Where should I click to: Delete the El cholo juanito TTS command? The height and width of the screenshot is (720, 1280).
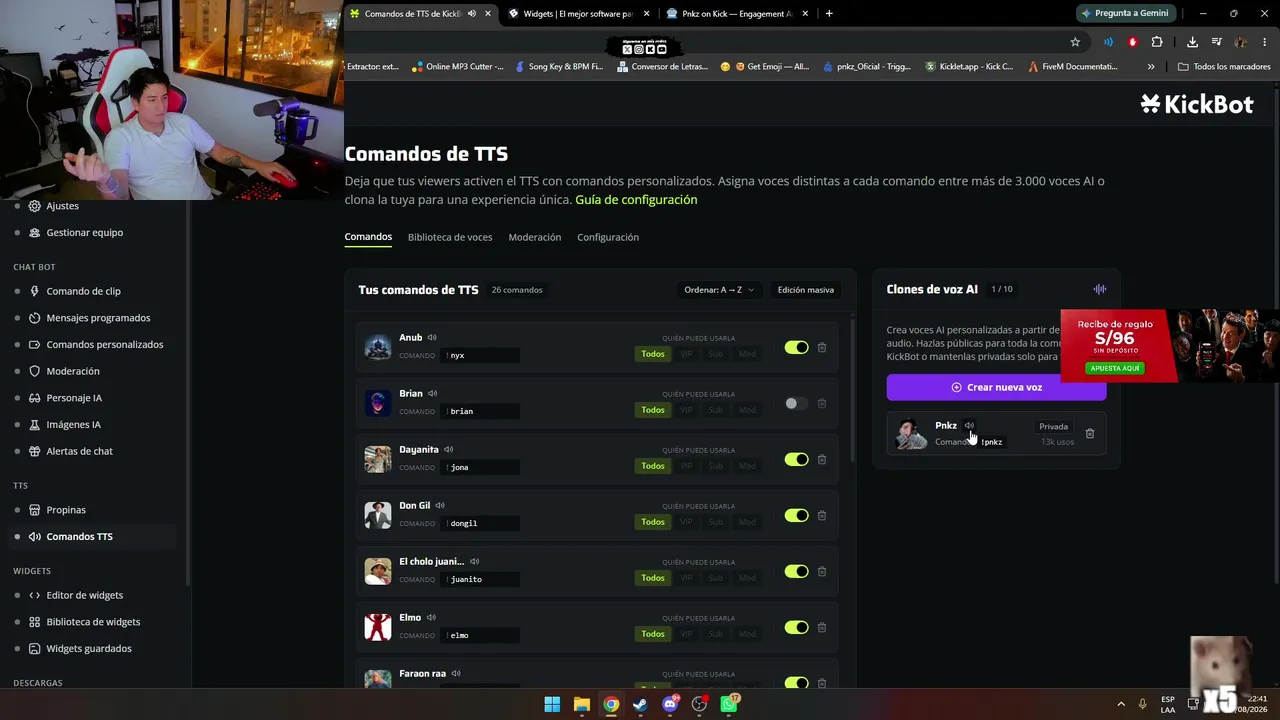point(822,571)
